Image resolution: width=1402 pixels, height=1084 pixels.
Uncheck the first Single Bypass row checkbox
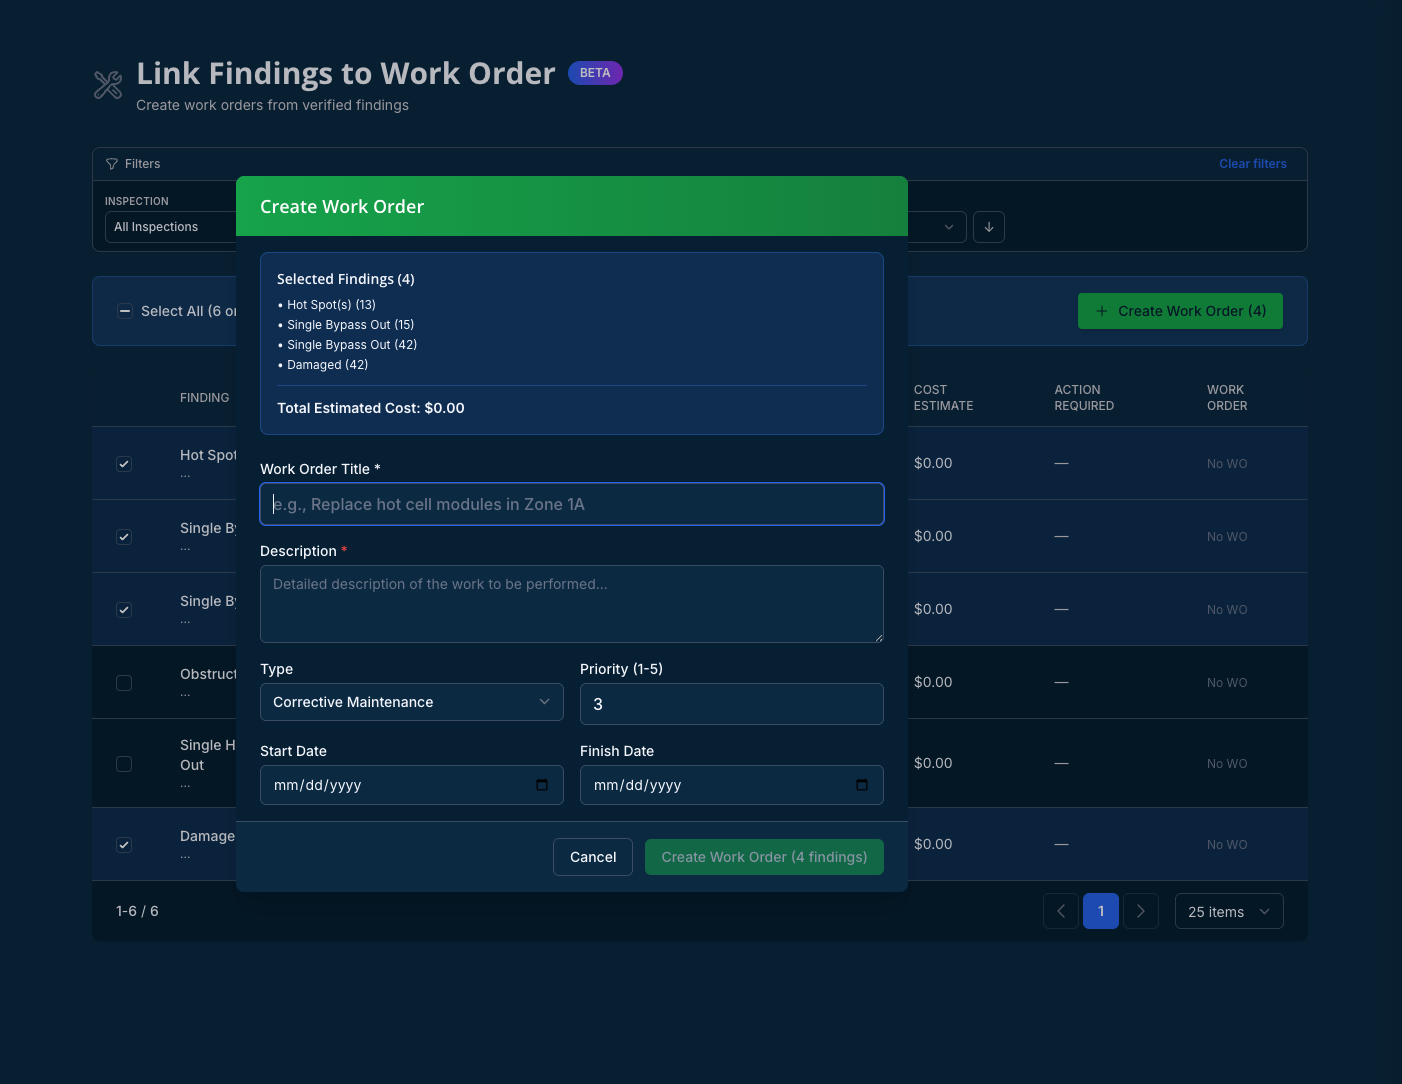pyautogui.click(x=124, y=537)
